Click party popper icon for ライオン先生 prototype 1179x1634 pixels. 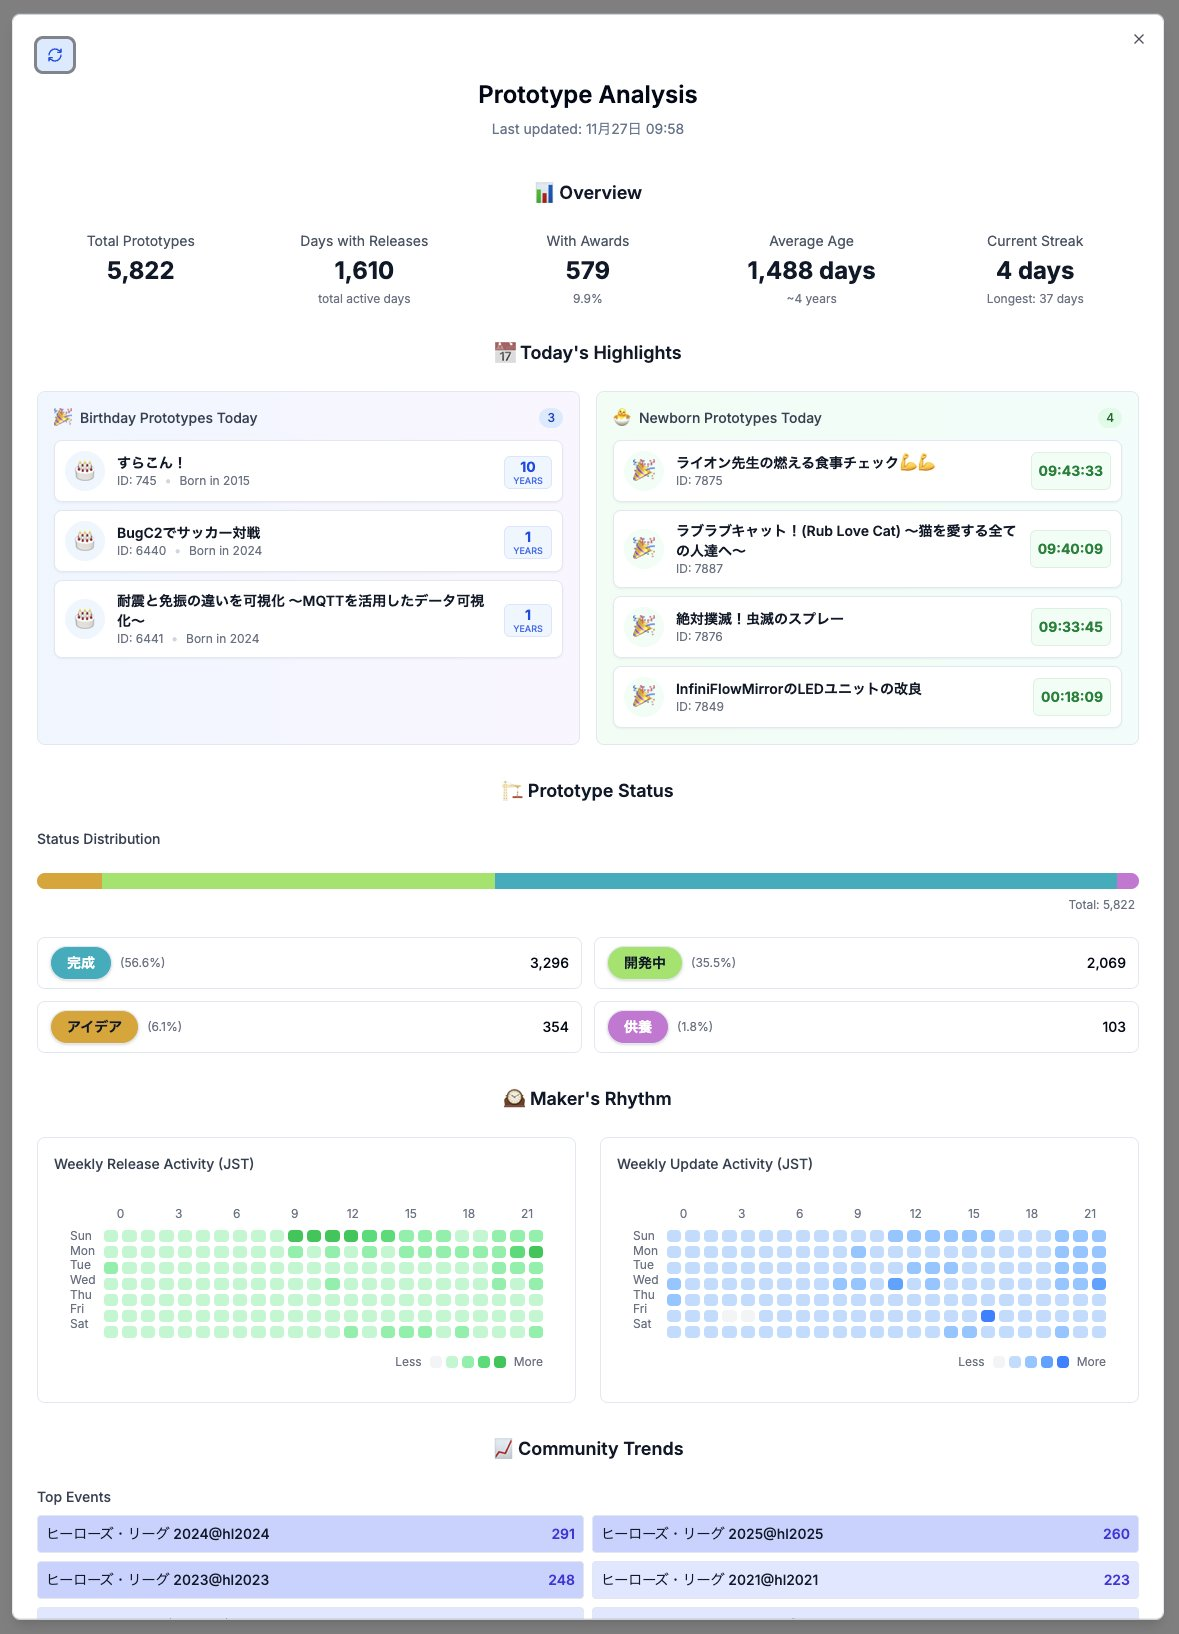pos(644,471)
